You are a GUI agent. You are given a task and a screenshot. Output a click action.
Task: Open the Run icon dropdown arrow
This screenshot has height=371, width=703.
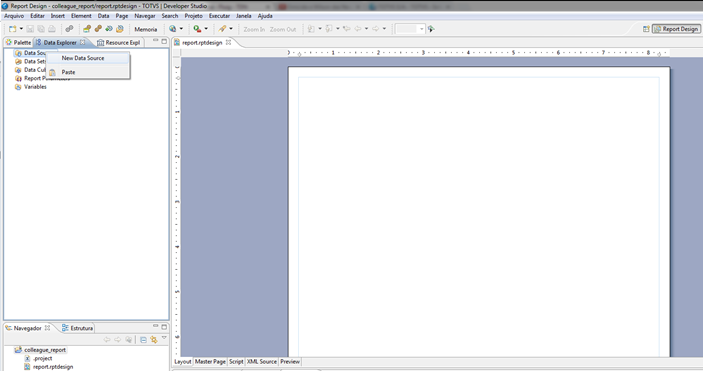(206, 29)
